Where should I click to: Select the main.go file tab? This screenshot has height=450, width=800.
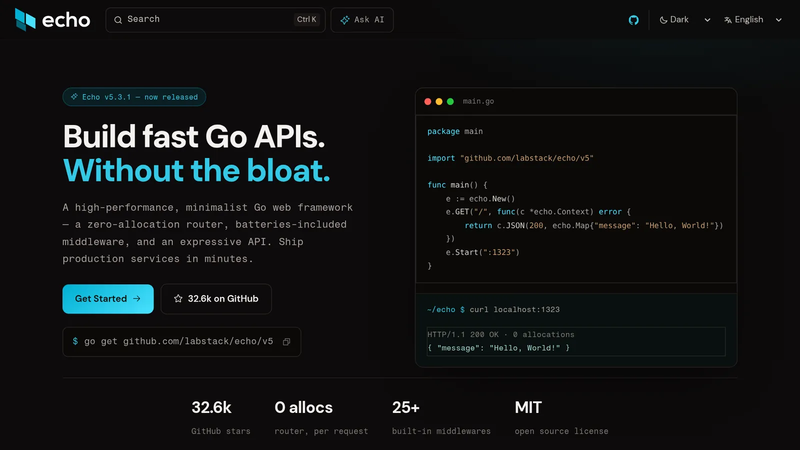[x=478, y=102]
